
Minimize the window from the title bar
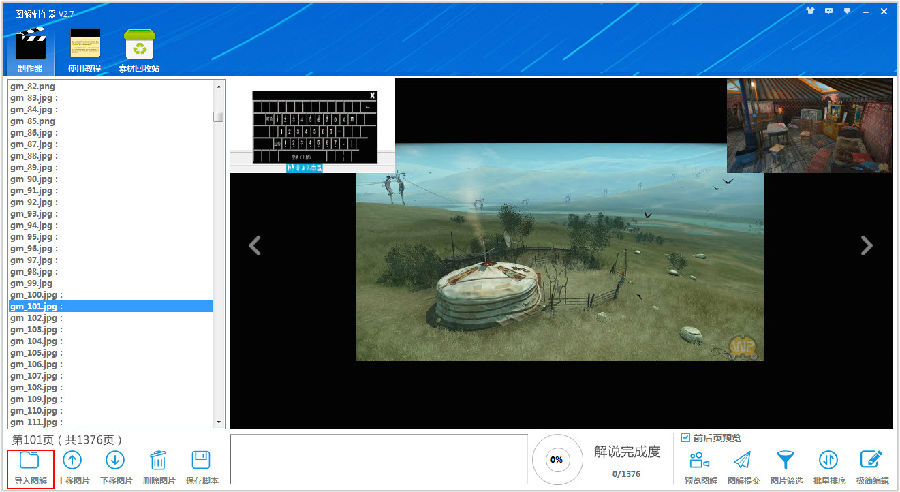click(x=866, y=11)
